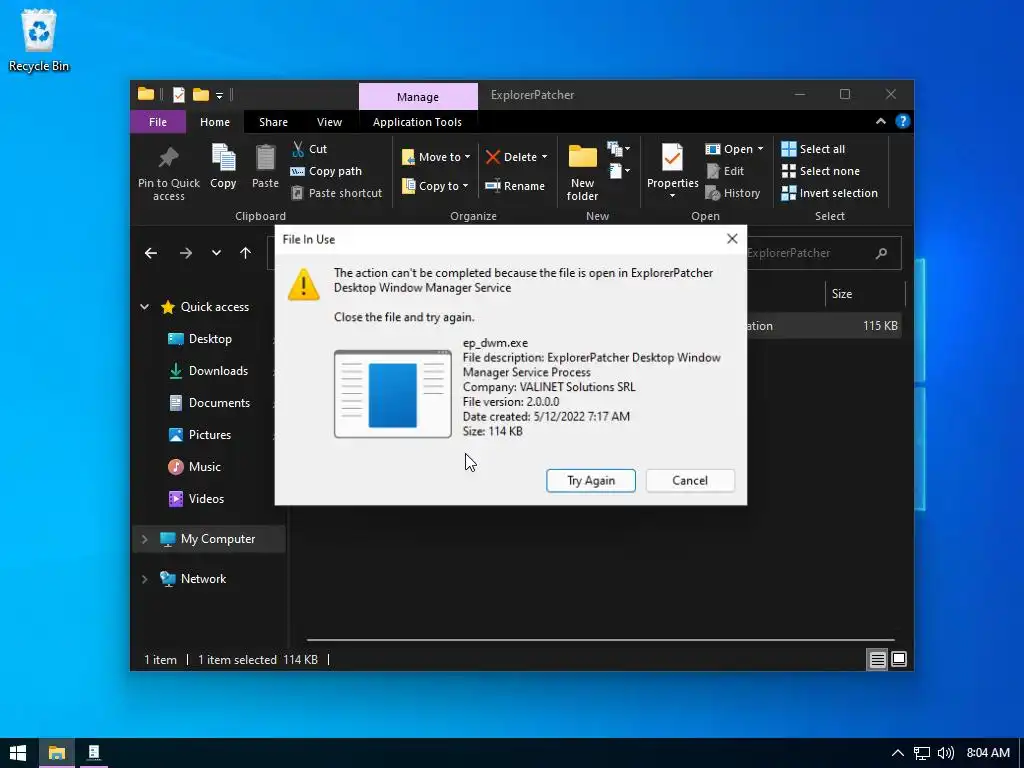Viewport: 1024px width, 768px height.
Task: Click Copy path command
Action: [x=326, y=171]
